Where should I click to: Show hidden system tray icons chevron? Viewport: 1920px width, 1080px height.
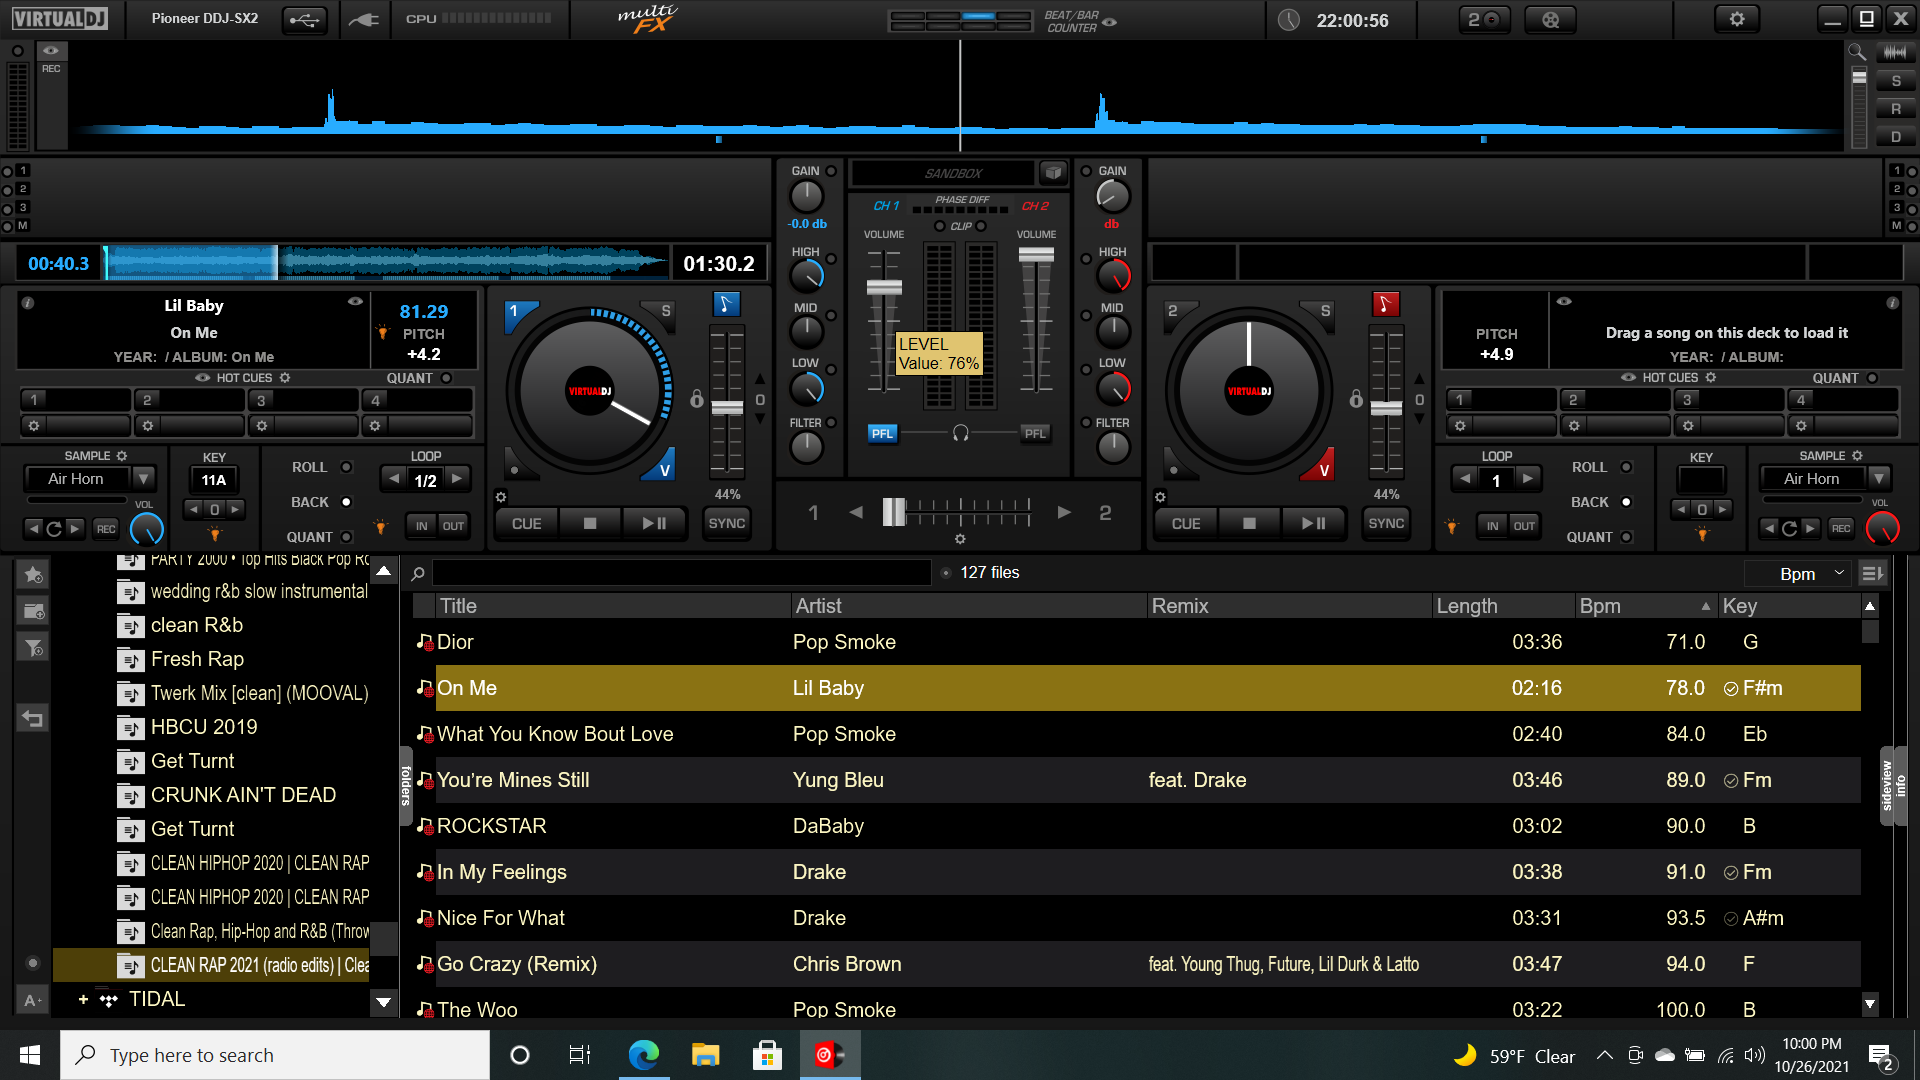1604,1055
